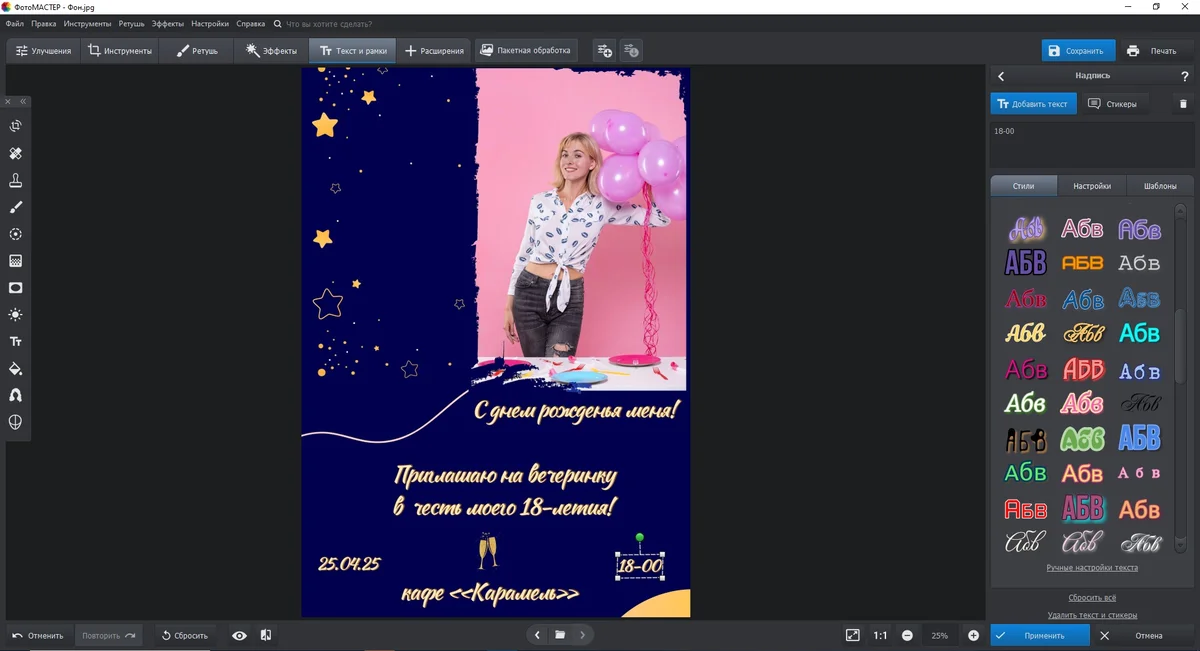Zoom out with the minus button
The image size is (1200, 651).
pyautogui.click(x=907, y=635)
